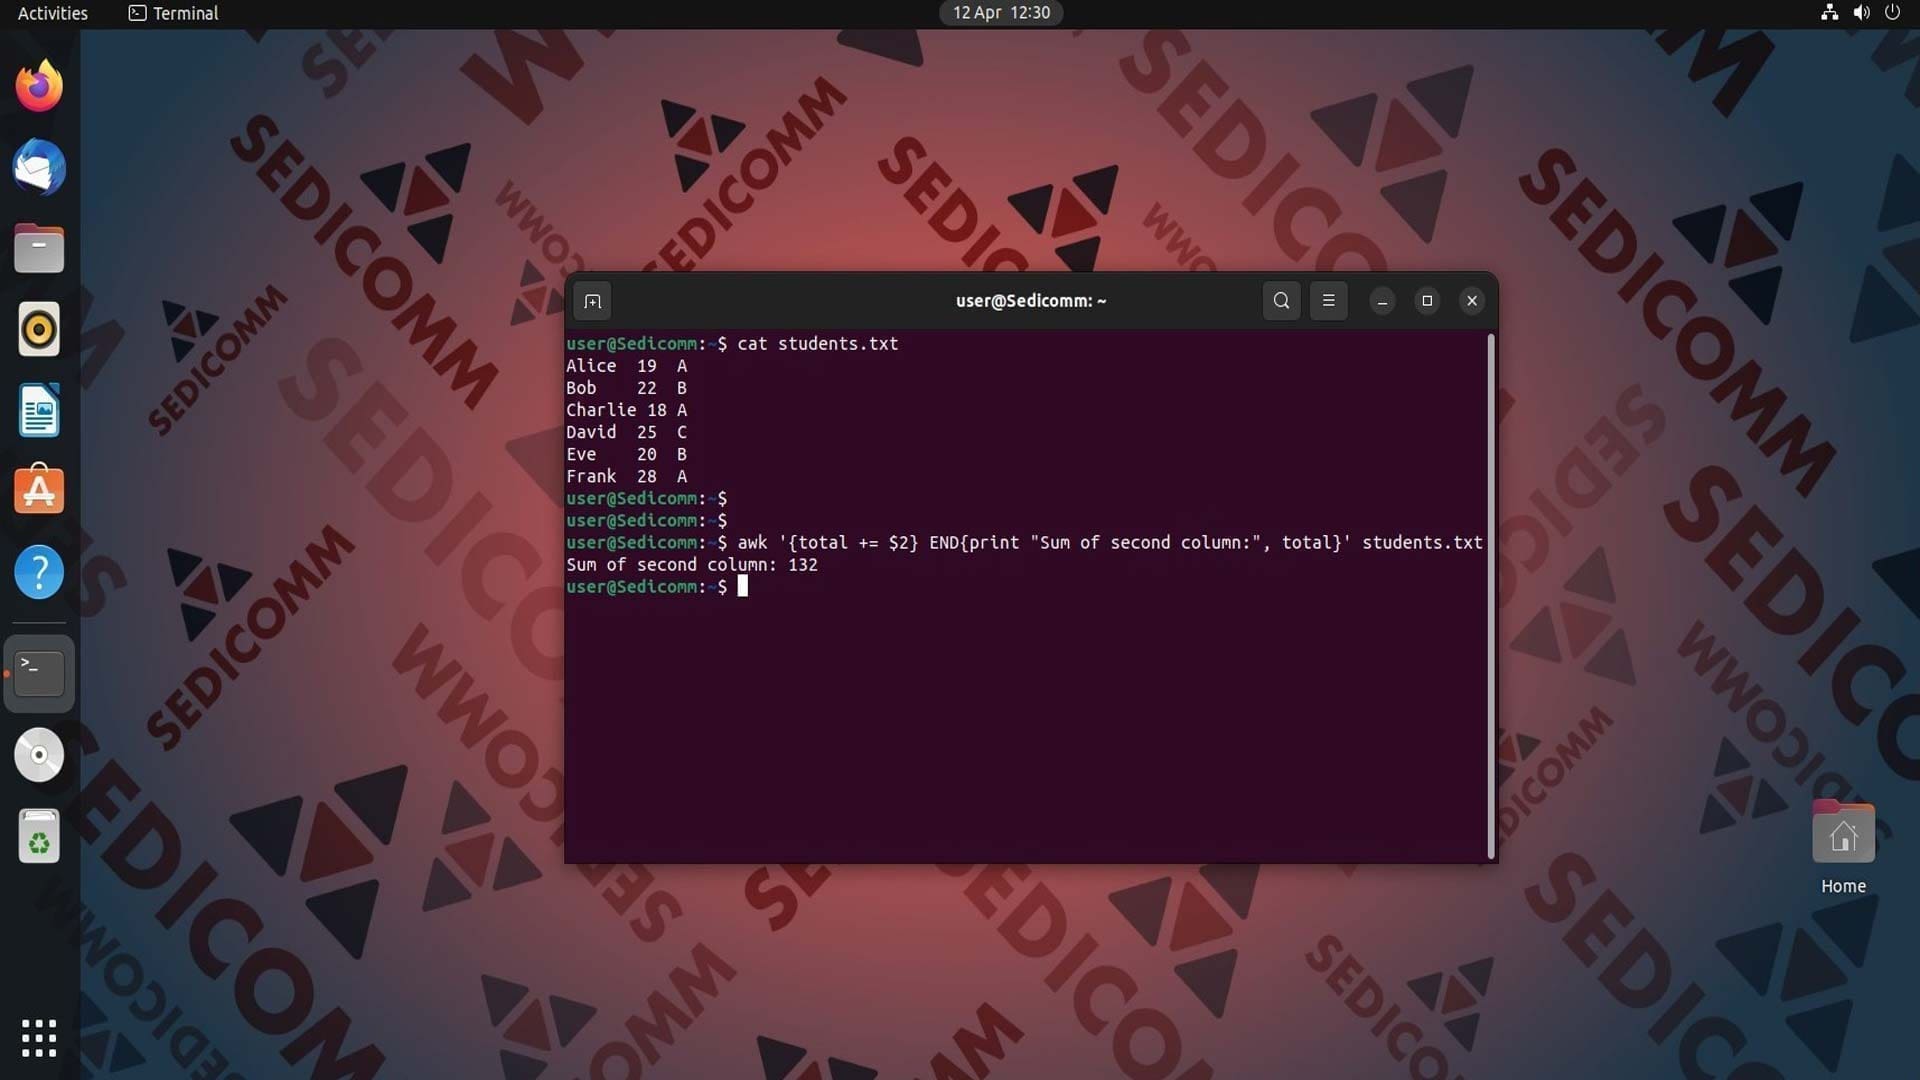Open the Terminal app menu
1920x1080 pixels.
(174, 13)
